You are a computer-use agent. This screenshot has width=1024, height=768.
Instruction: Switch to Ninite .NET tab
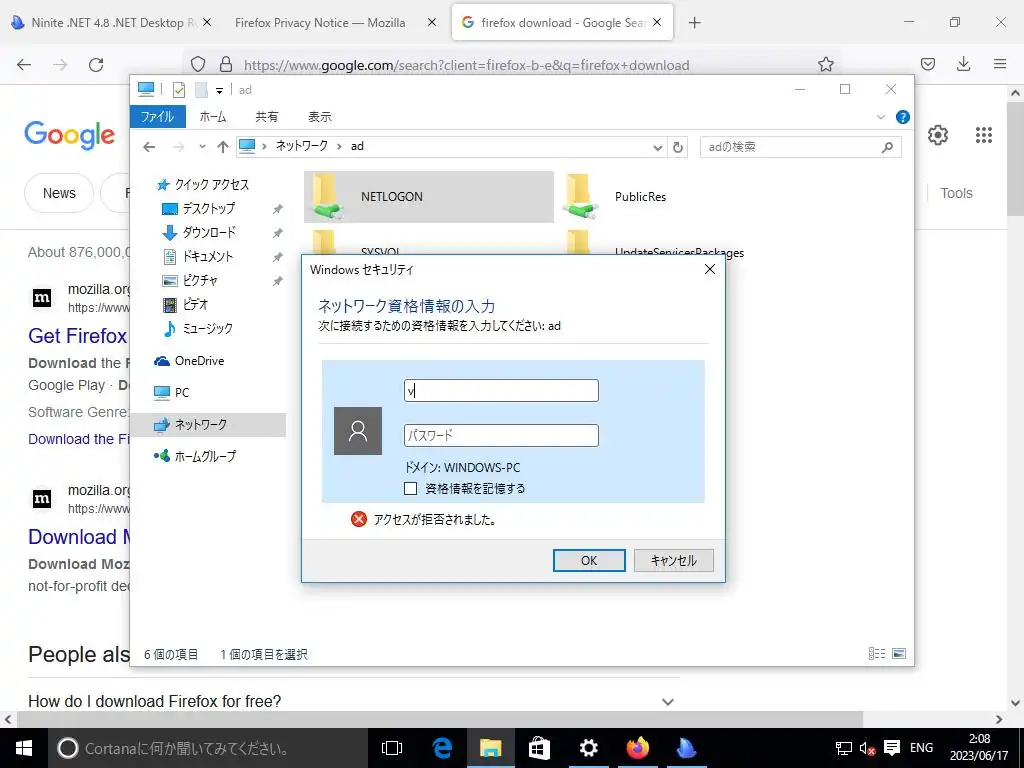[106, 23]
